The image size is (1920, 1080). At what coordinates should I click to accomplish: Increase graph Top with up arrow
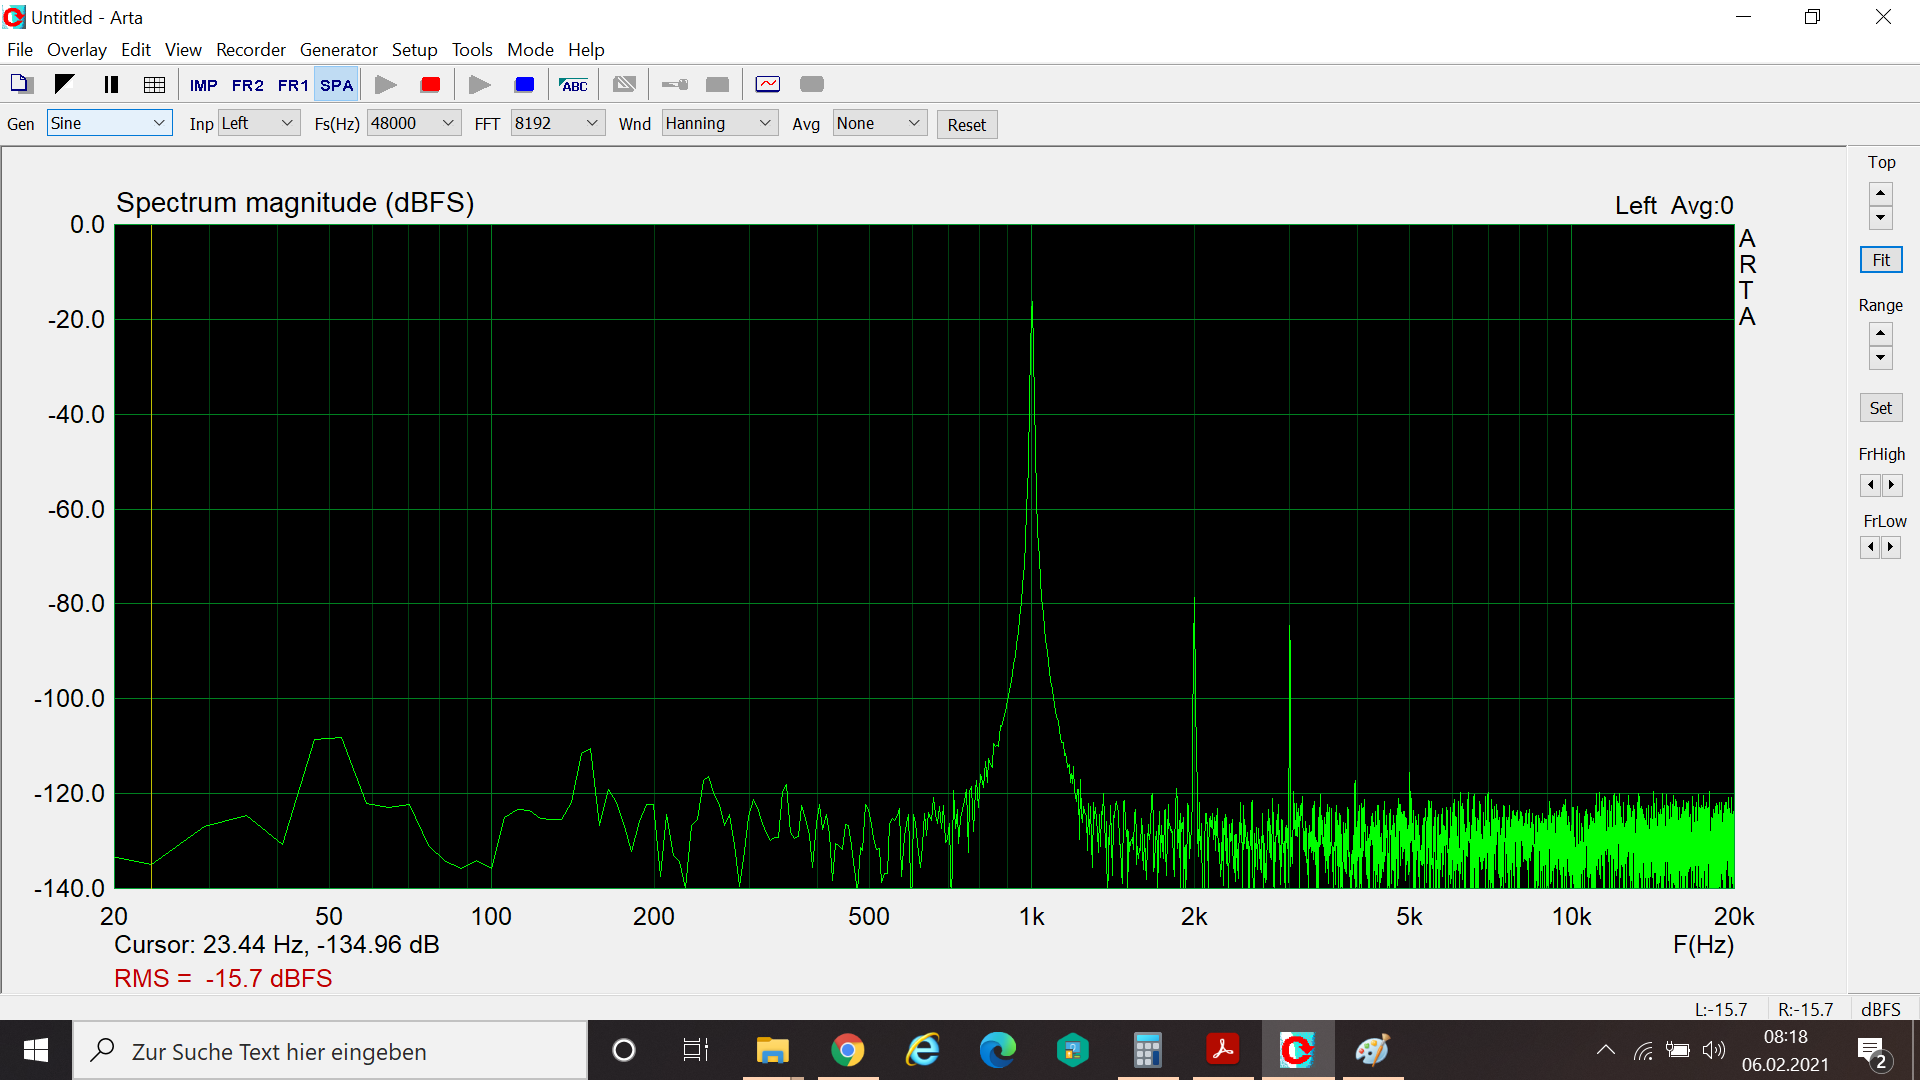click(1881, 193)
